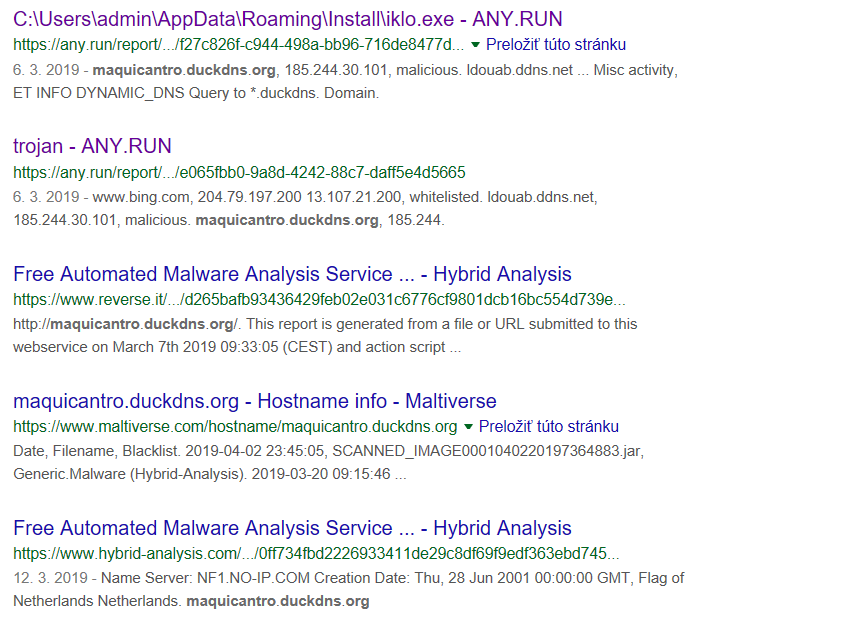Image resolution: width=847 pixels, height=641 pixels.
Task: Click 'Preložiť túto stránku' for the Maltiverse result
Action: (x=549, y=427)
